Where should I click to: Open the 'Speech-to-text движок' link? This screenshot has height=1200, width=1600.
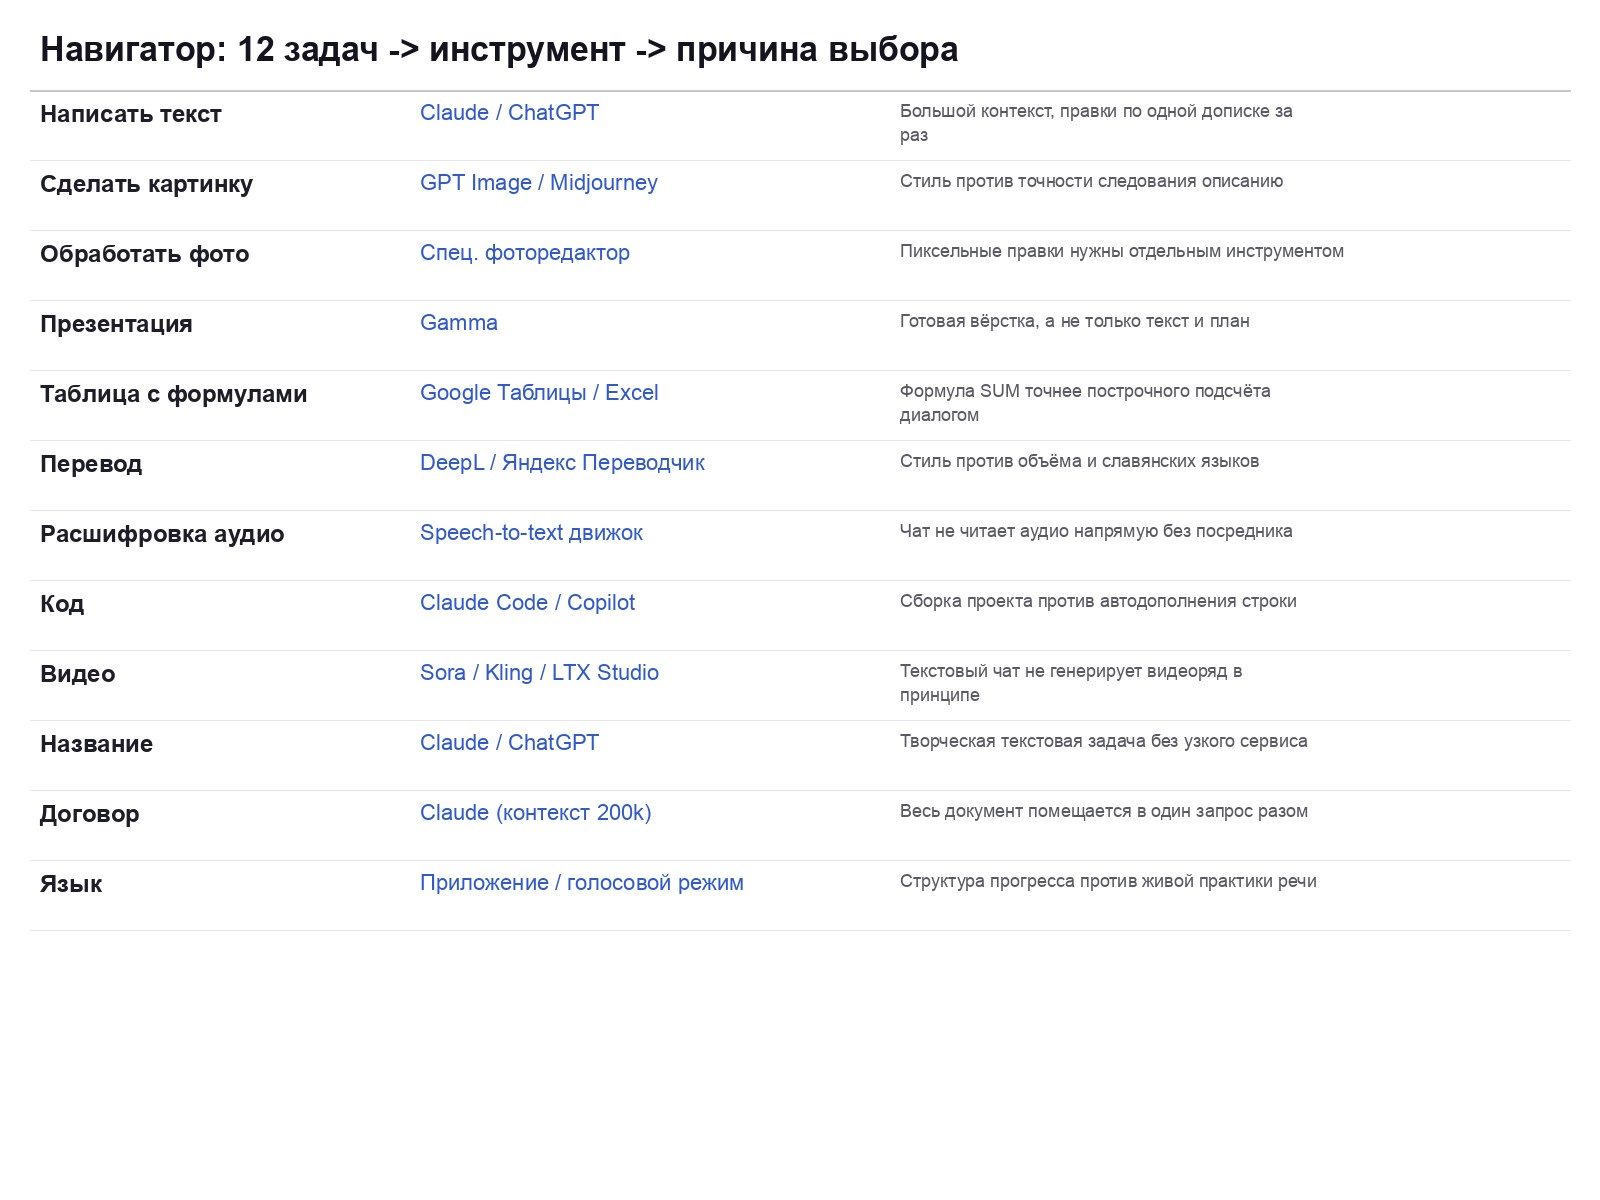click(x=531, y=533)
